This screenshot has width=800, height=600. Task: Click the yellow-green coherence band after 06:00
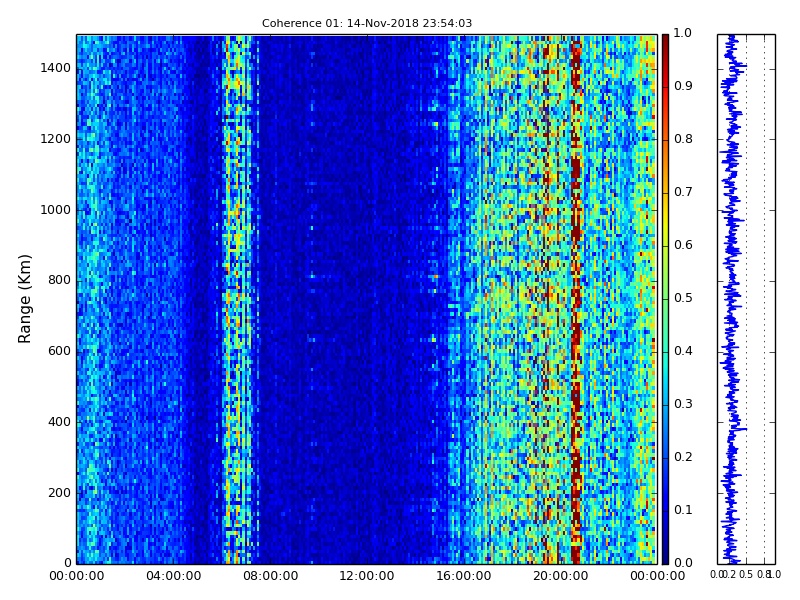[x=237, y=299]
